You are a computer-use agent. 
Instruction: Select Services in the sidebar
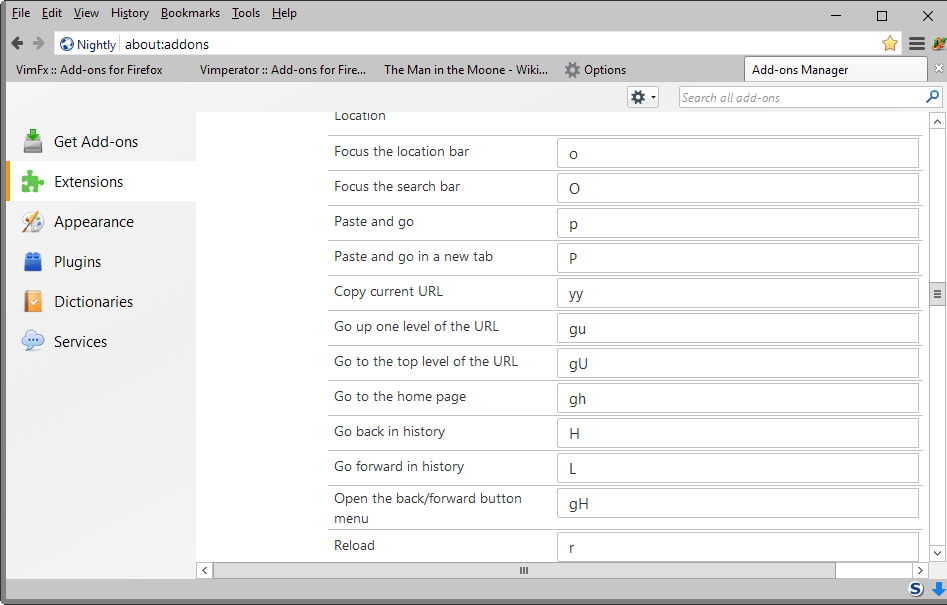point(101,341)
